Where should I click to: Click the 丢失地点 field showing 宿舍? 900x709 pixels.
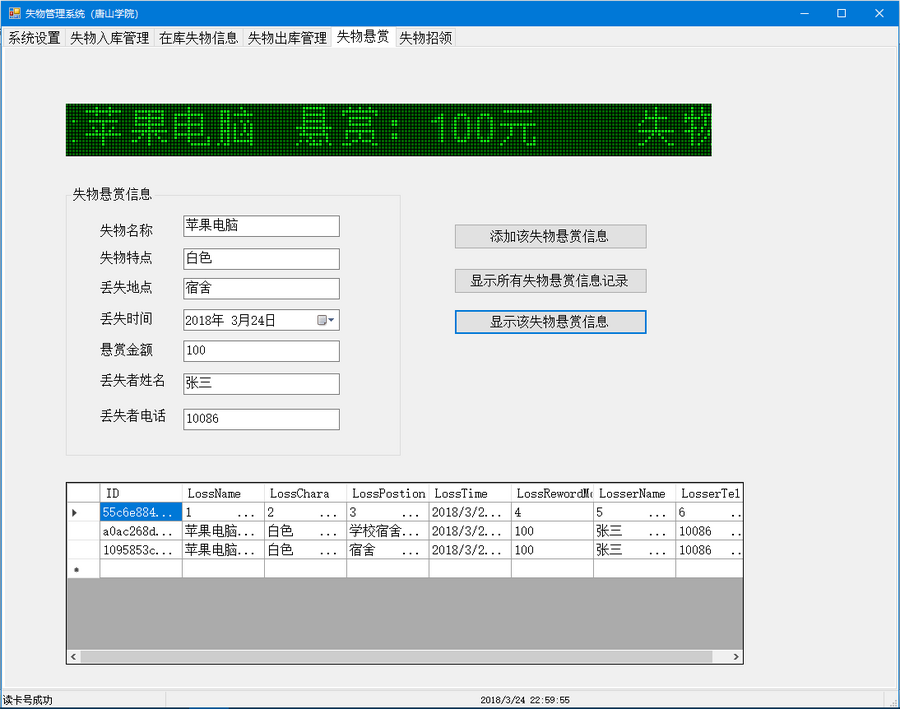coord(260,288)
